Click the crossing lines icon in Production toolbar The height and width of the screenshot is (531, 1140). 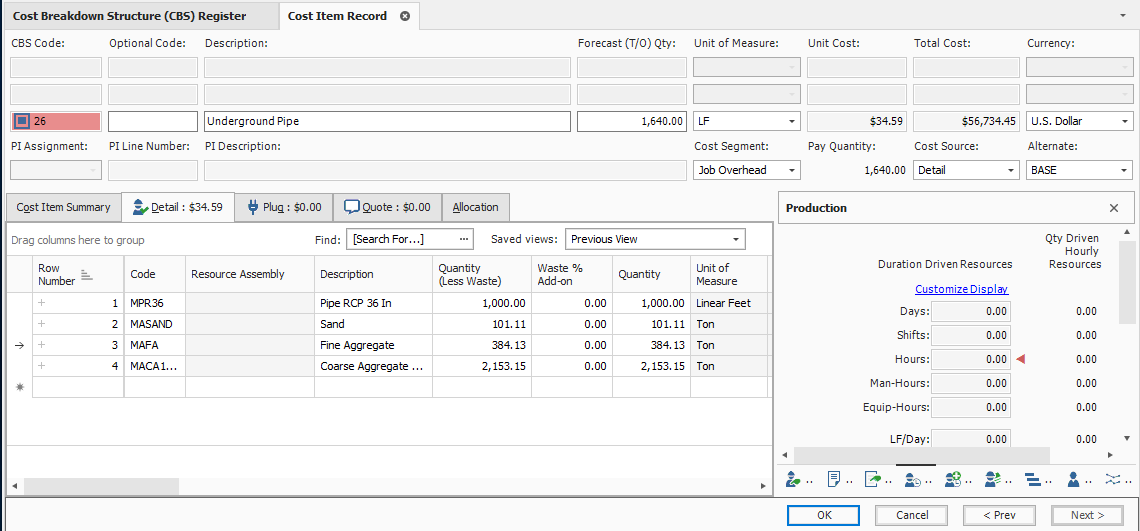click(x=1113, y=479)
